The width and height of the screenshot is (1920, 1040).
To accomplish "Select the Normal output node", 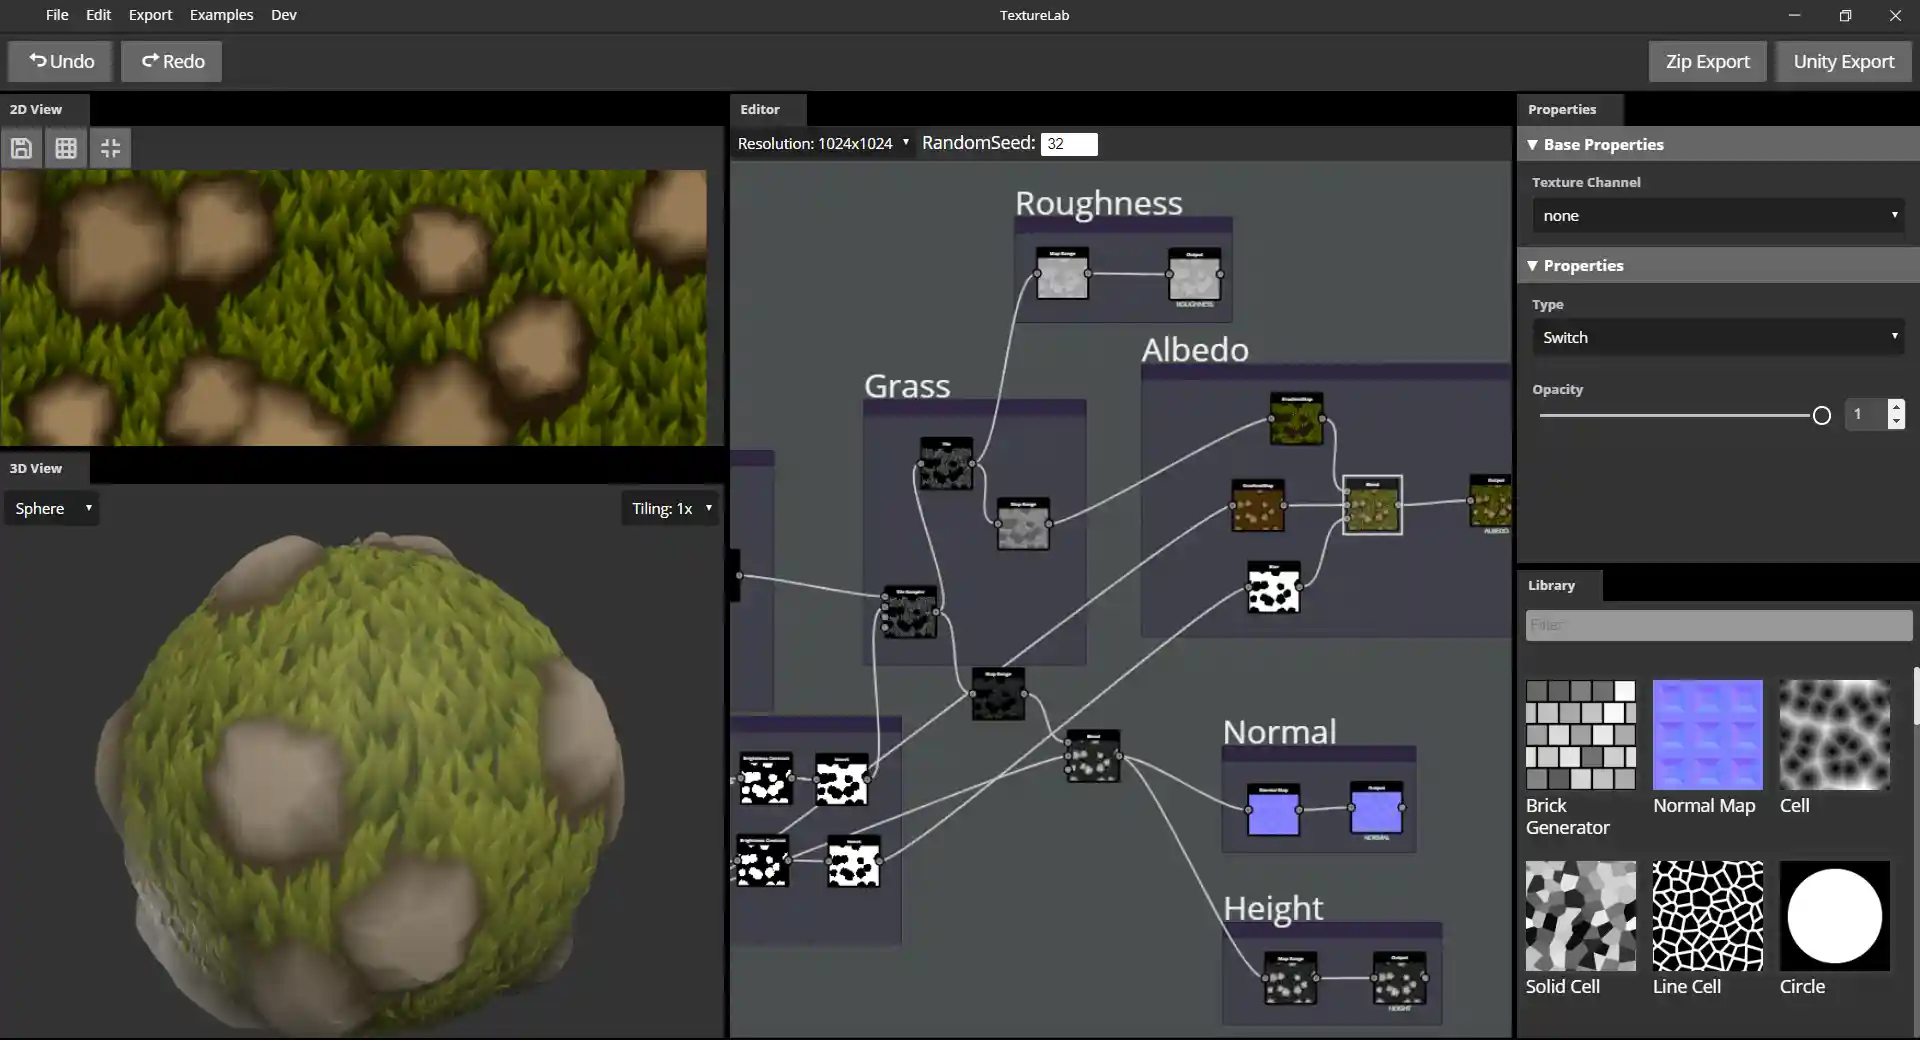I will click(1377, 808).
